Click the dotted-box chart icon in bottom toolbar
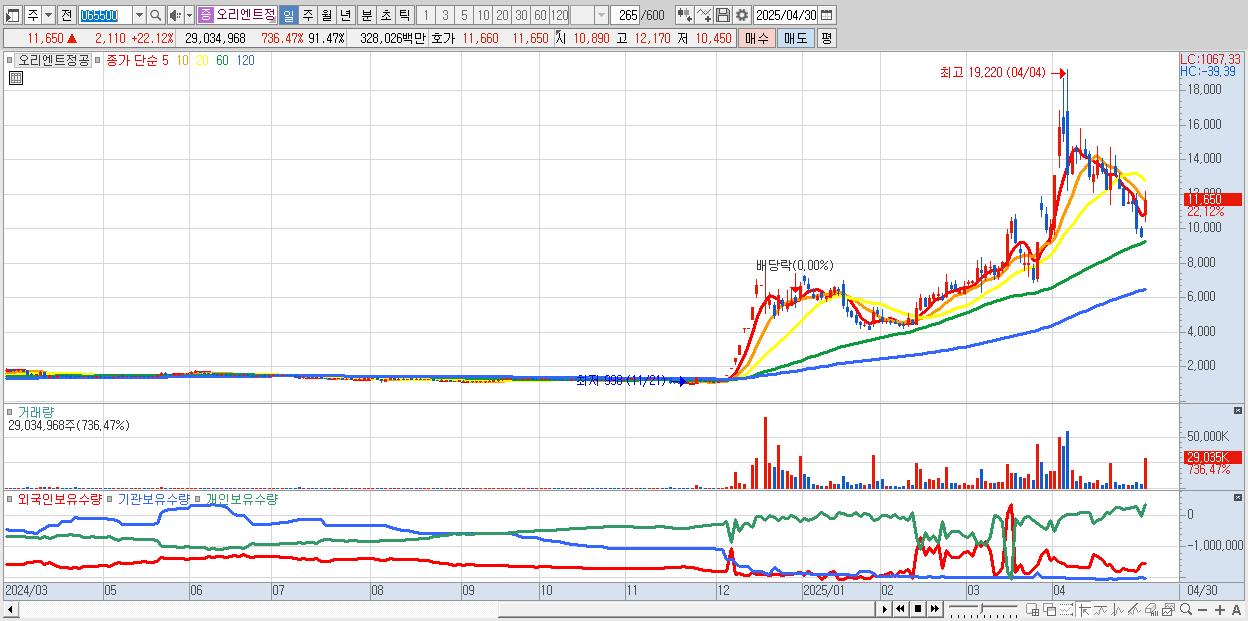 pos(1066,610)
